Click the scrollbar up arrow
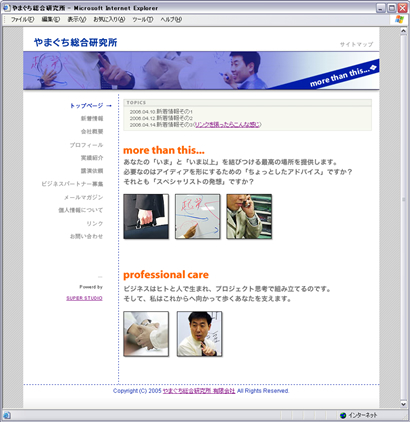This screenshot has width=410, height=422. tap(403, 31)
